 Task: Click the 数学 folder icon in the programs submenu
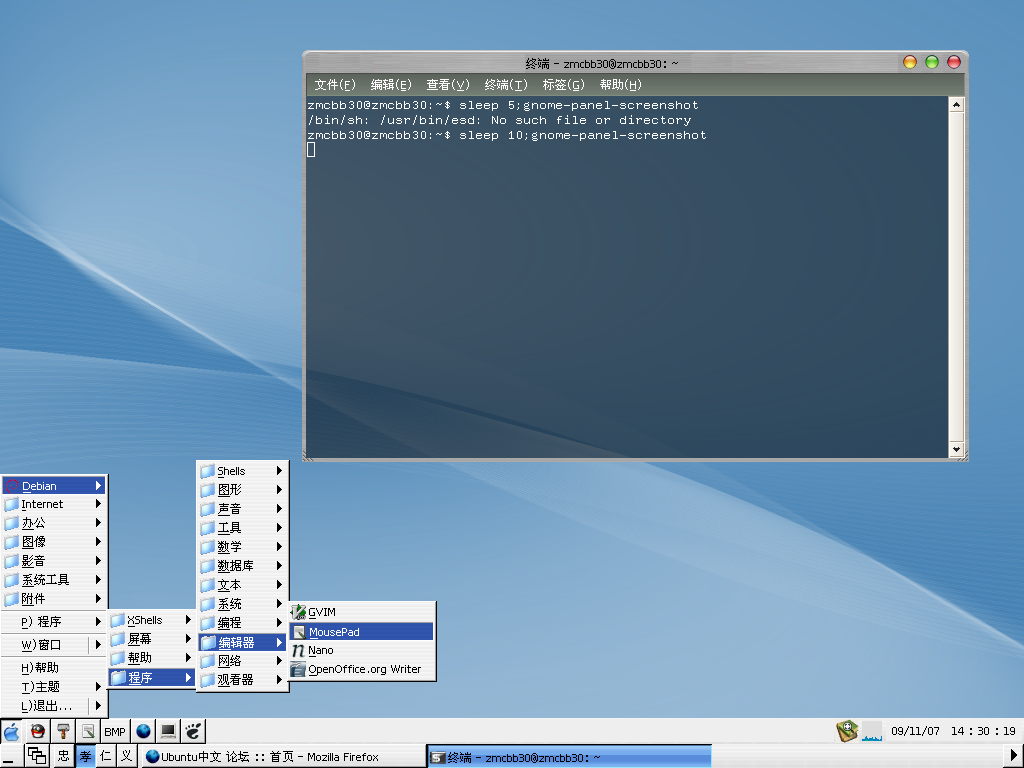coord(208,547)
